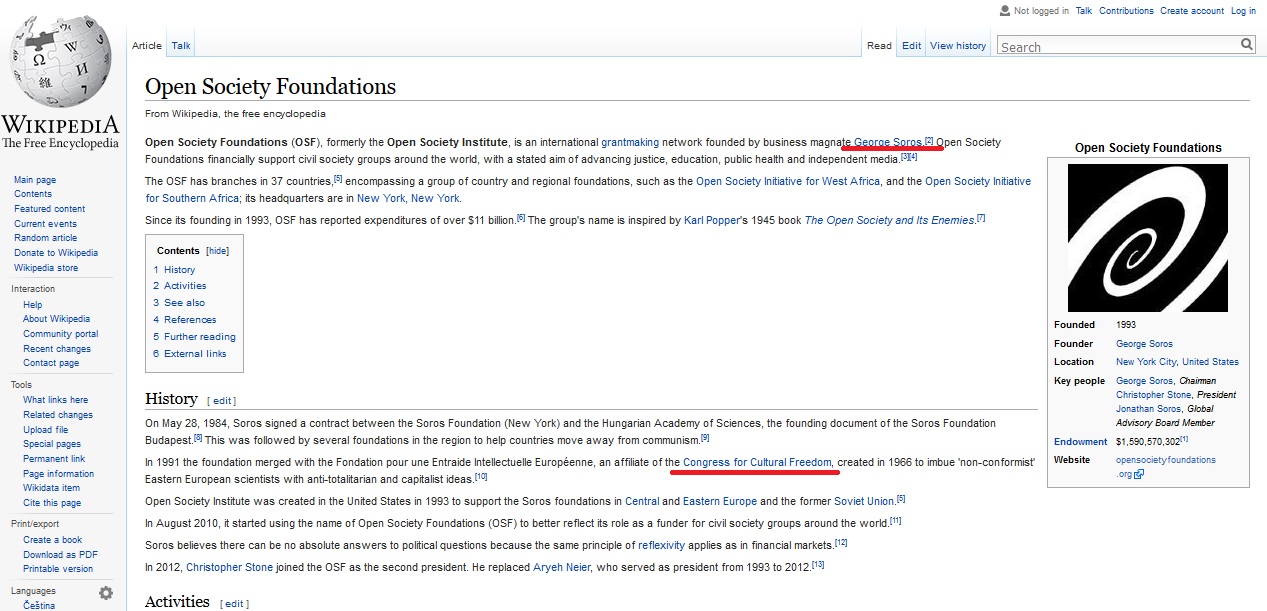Open the Upload file link

(x=46, y=430)
